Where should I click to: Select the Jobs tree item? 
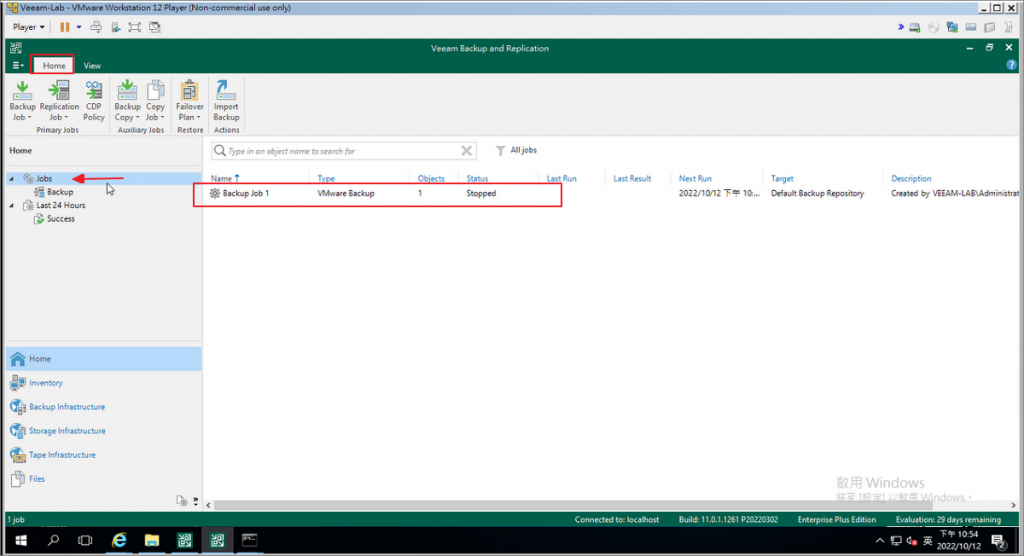click(44, 178)
